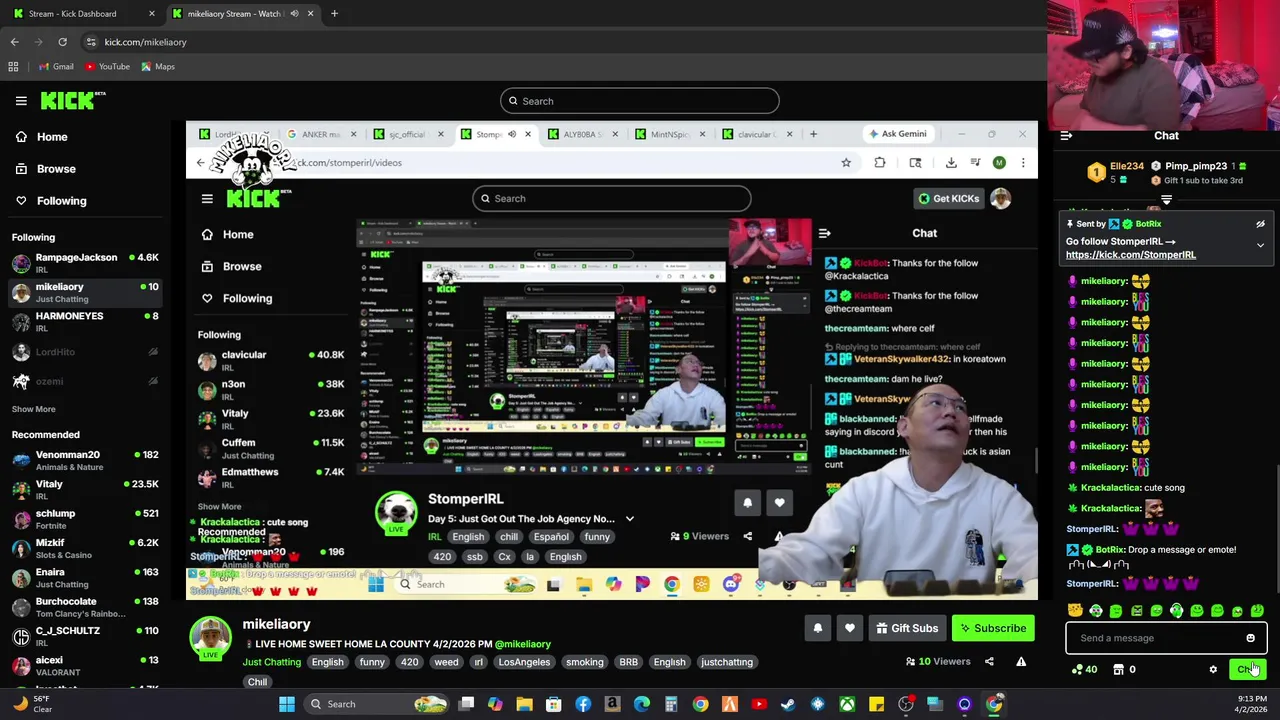The width and height of the screenshot is (1280, 720).
Task: Hide the pinned BotRix message with the eye-slash
Action: pos(1260,224)
